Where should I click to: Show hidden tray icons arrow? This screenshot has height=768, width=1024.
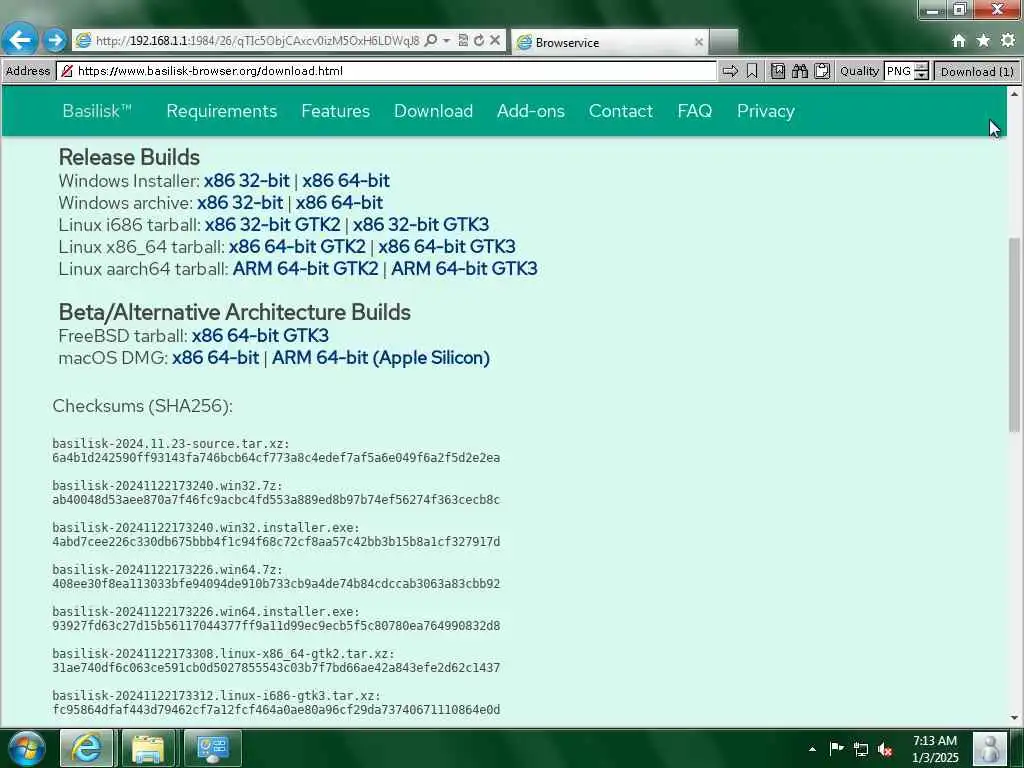[812, 749]
